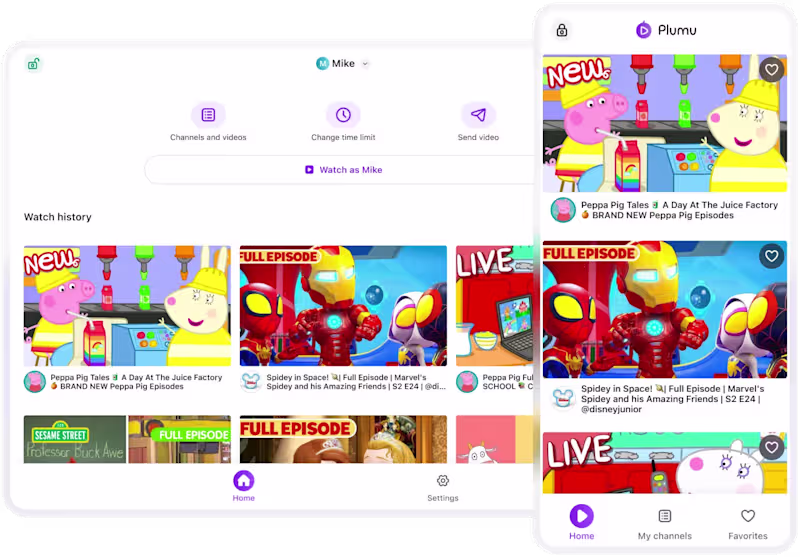The width and height of the screenshot is (800, 557).
Task: Click the 'Send video' label
Action: pos(478,137)
